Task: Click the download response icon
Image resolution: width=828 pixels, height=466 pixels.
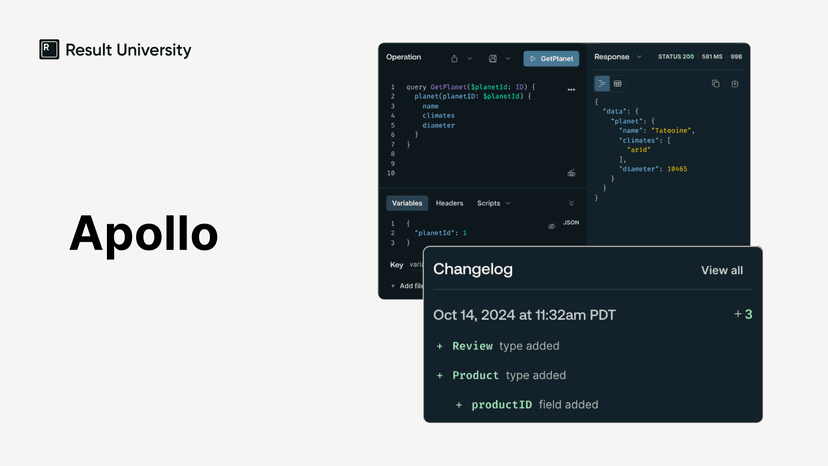Action: coord(735,84)
